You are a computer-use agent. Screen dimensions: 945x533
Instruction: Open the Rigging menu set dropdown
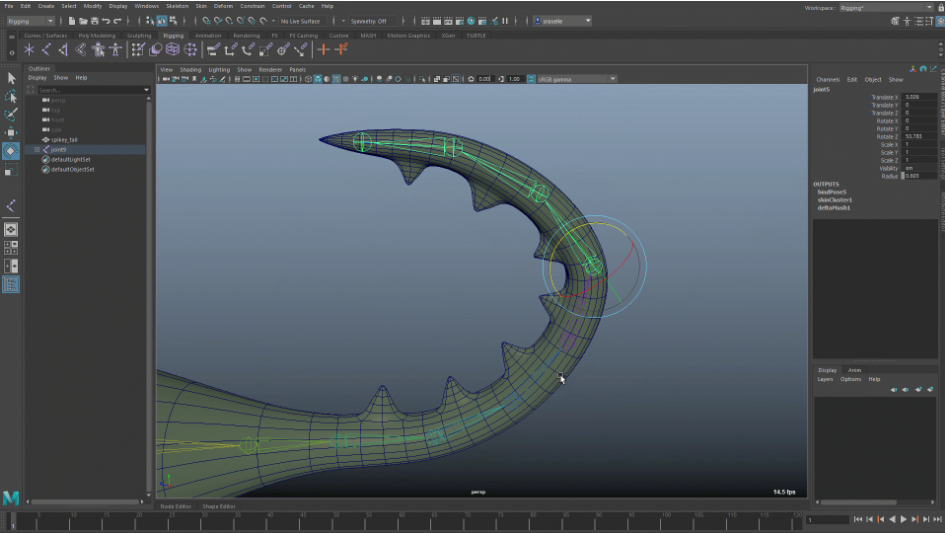(31, 21)
